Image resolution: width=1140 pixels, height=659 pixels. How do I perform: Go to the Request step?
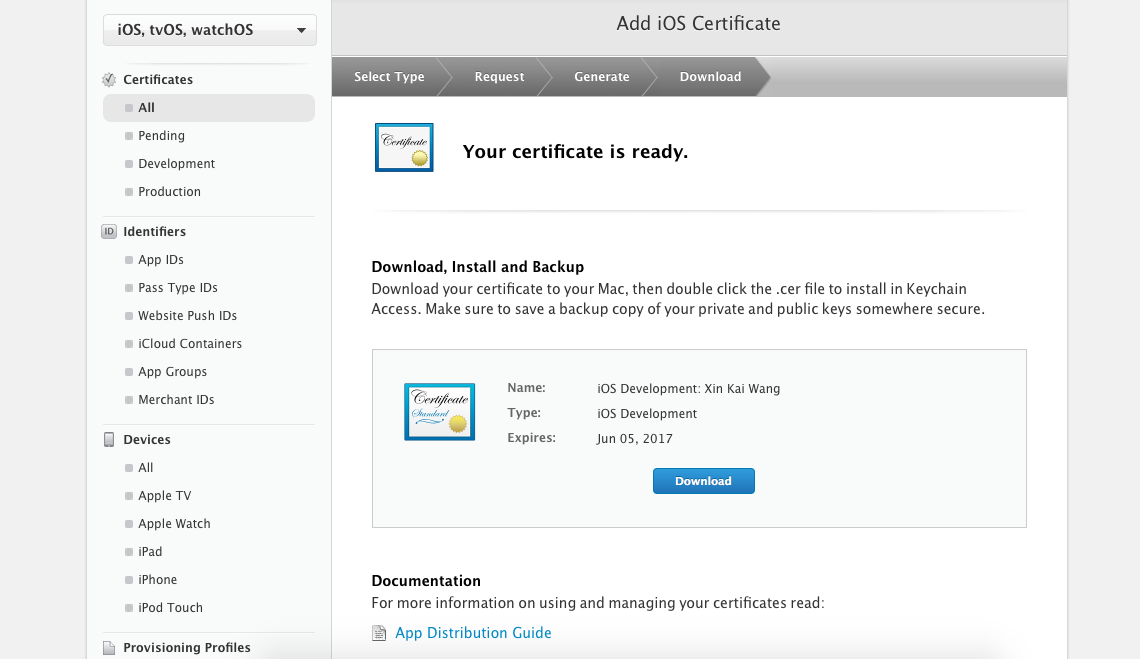499,77
